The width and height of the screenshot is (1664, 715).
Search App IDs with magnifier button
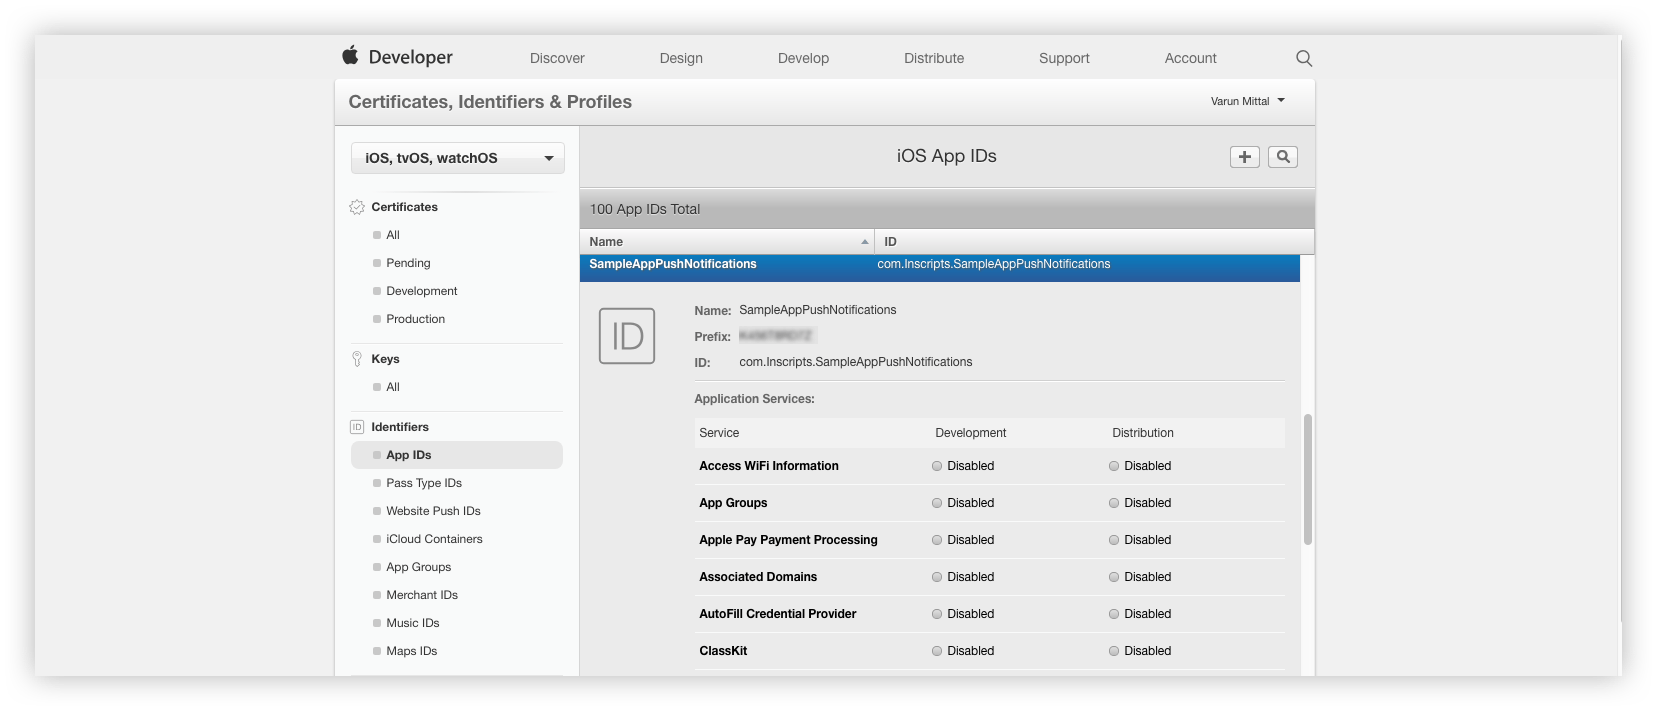[1283, 157]
